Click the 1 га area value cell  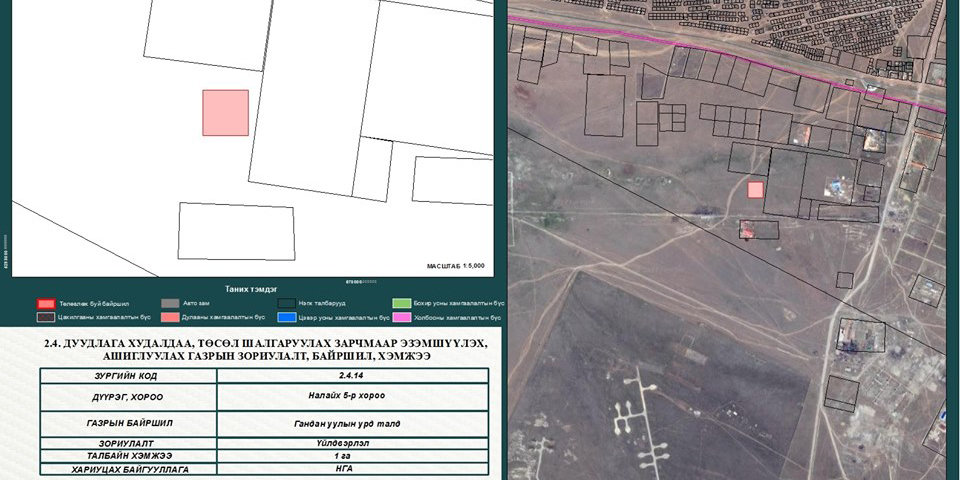pos(351,455)
